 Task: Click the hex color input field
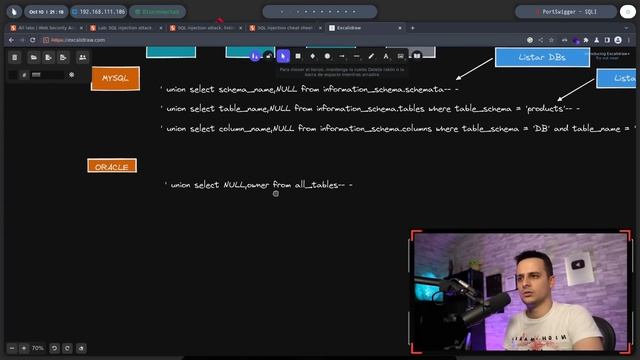[47, 75]
